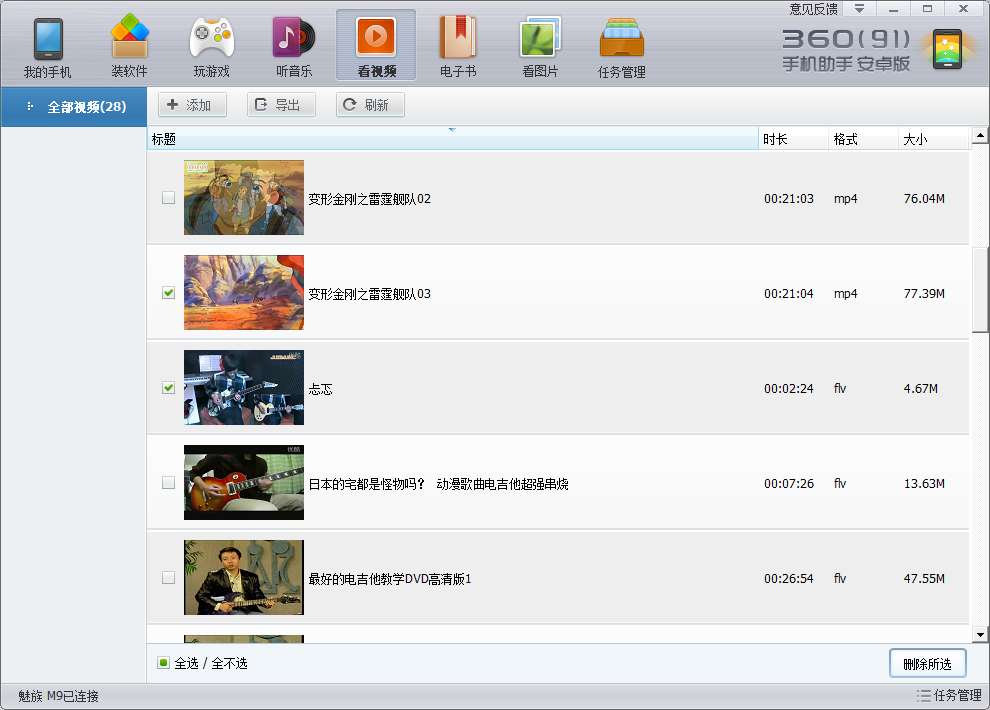Uncheck the box for 变形金刚之雷霆舰队03
Image resolution: width=990 pixels, height=710 pixels.
pos(168,293)
